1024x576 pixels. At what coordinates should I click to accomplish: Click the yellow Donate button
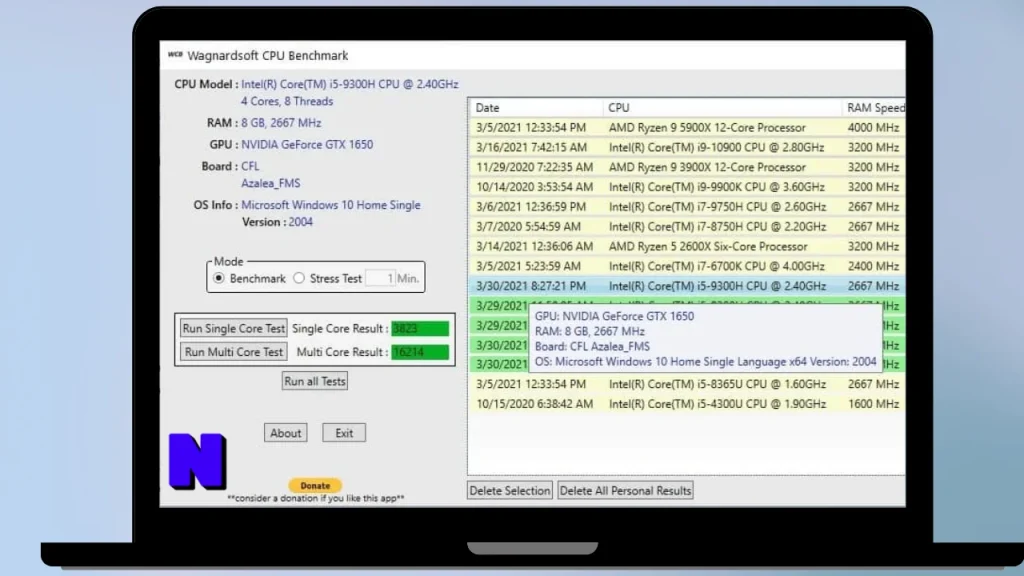[315, 485]
